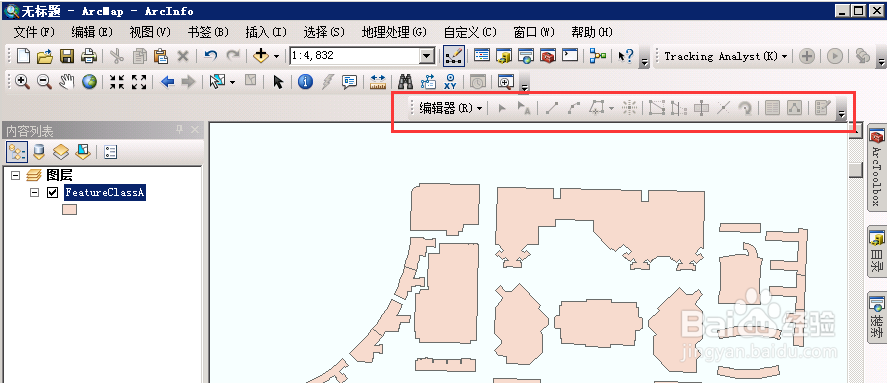Activate the Pan hand tool
887x383 pixels.
click(67, 82)
